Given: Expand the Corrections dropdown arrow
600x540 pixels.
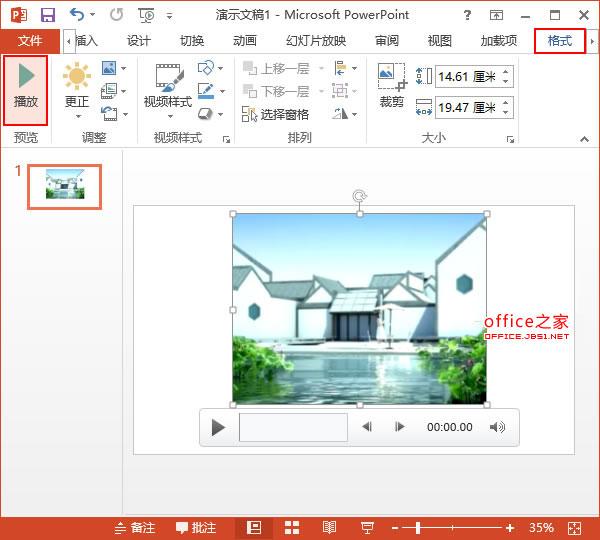Looking at the screenshot, I should point(78,116).
